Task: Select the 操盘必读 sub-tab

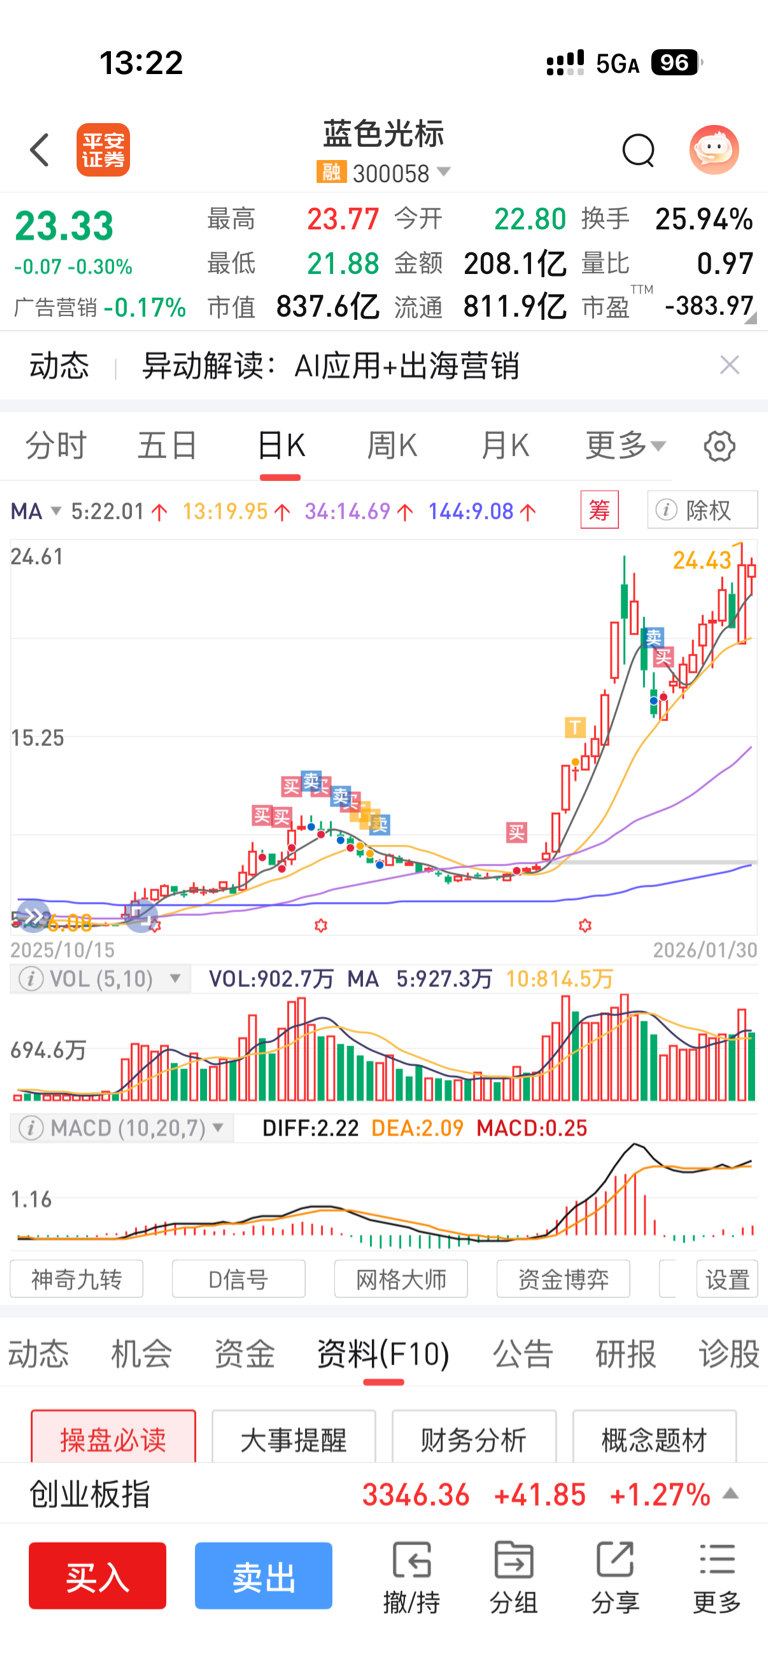Action: click(x=113, y=1438)
